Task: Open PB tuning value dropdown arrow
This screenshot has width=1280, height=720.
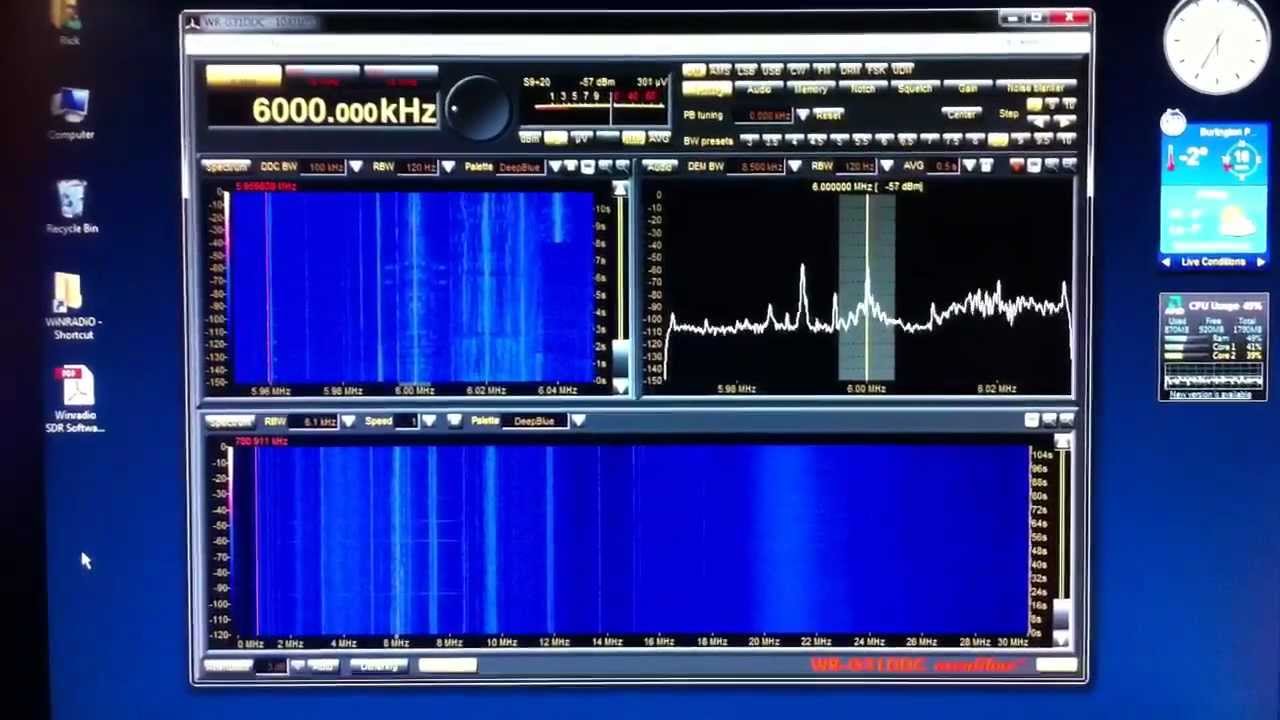Action: [x=802, y=115]
